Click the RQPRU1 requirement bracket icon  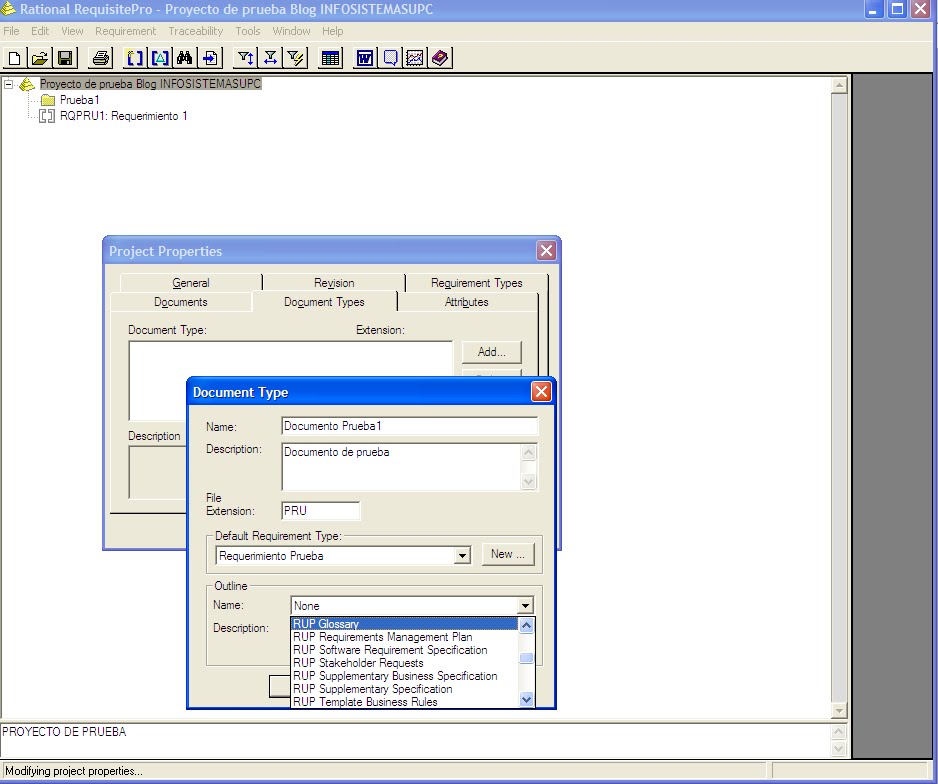(47, 116)
